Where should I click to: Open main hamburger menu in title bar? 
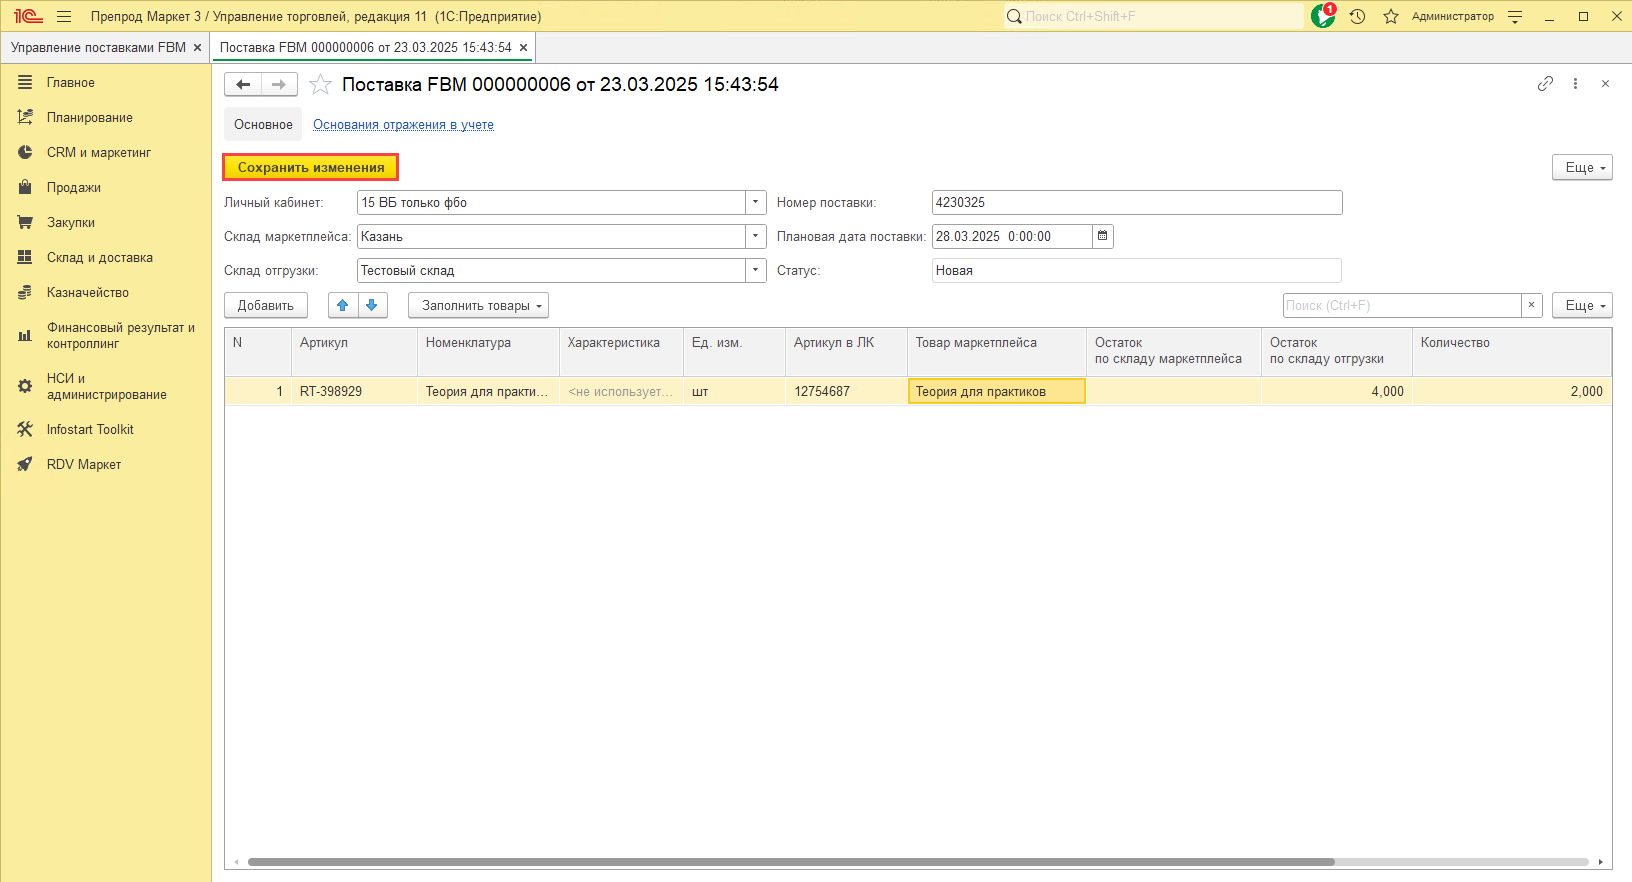click(64, 16)
